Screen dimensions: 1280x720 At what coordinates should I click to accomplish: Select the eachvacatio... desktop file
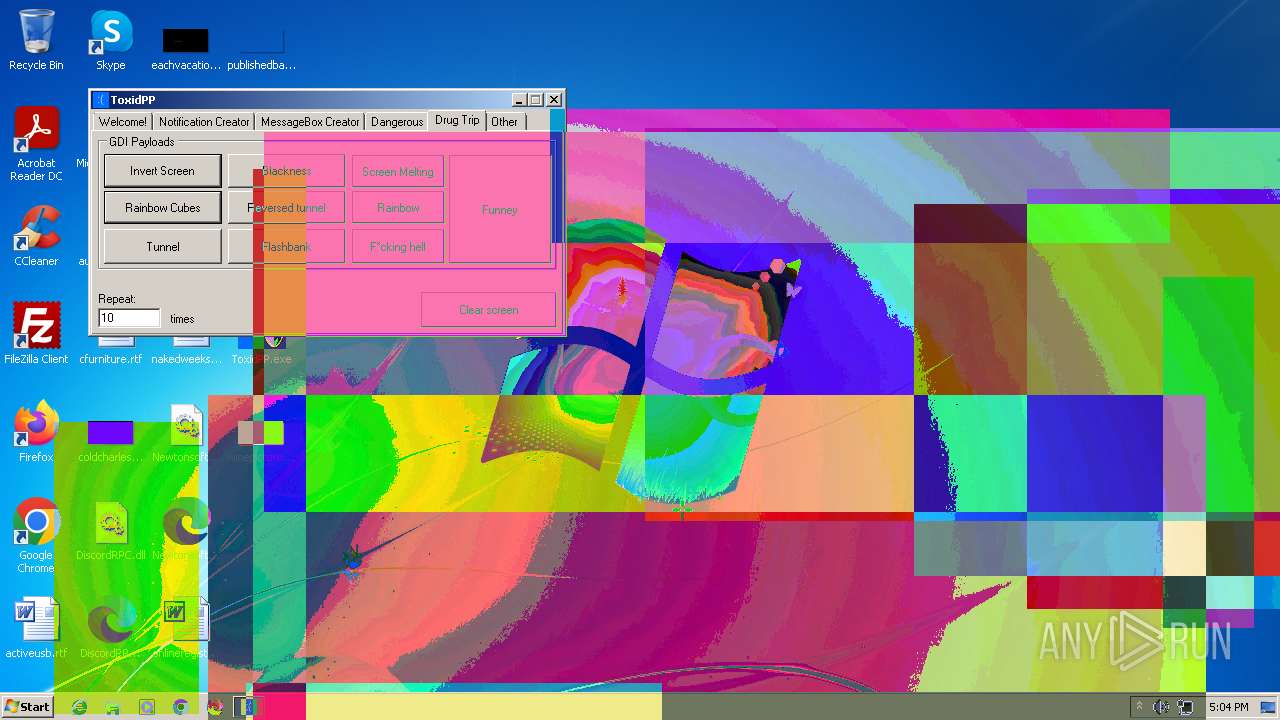coord(186,48)
